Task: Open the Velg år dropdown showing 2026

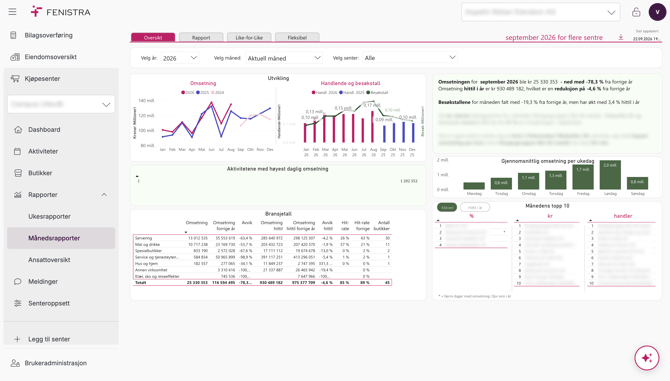Action: click(180, 58)
